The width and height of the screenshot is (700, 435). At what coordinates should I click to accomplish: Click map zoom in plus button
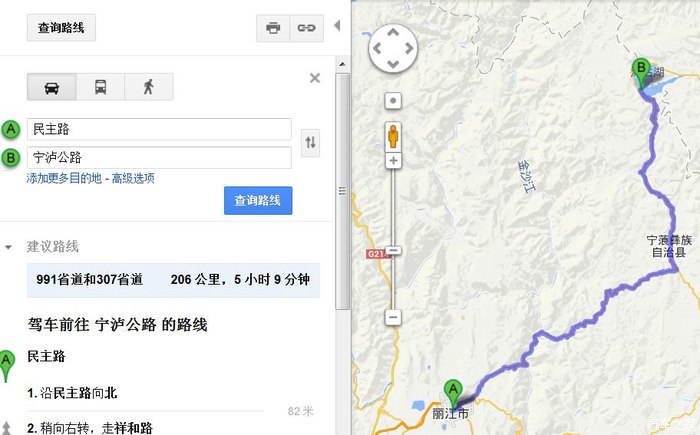point(393,161)
